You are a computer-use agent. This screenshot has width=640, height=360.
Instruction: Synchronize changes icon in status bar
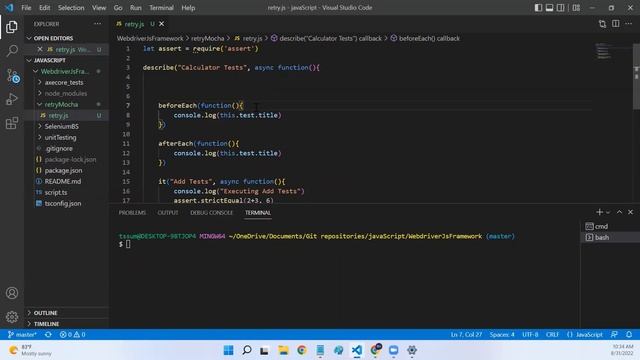coord(48,334)
